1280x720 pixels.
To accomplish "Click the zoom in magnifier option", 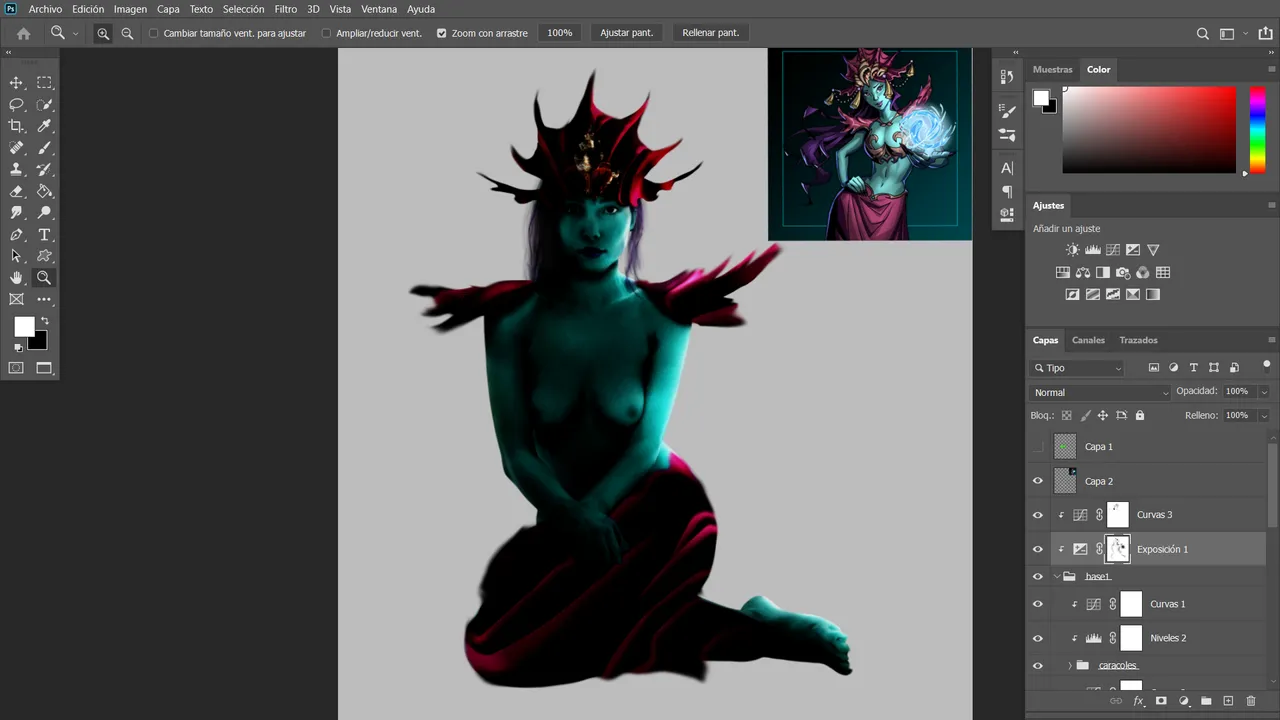I will tap(103, 33).
